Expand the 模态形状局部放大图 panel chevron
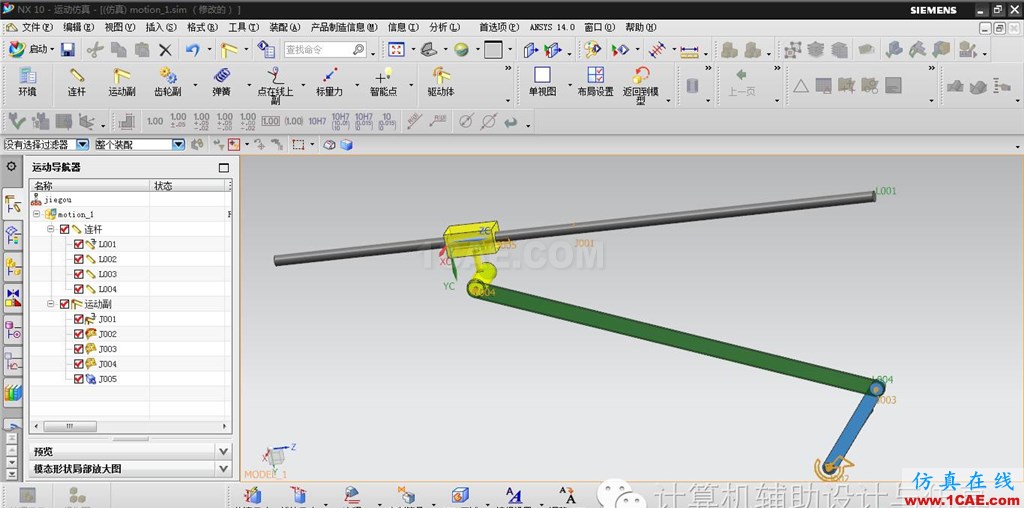 (224, 469)
